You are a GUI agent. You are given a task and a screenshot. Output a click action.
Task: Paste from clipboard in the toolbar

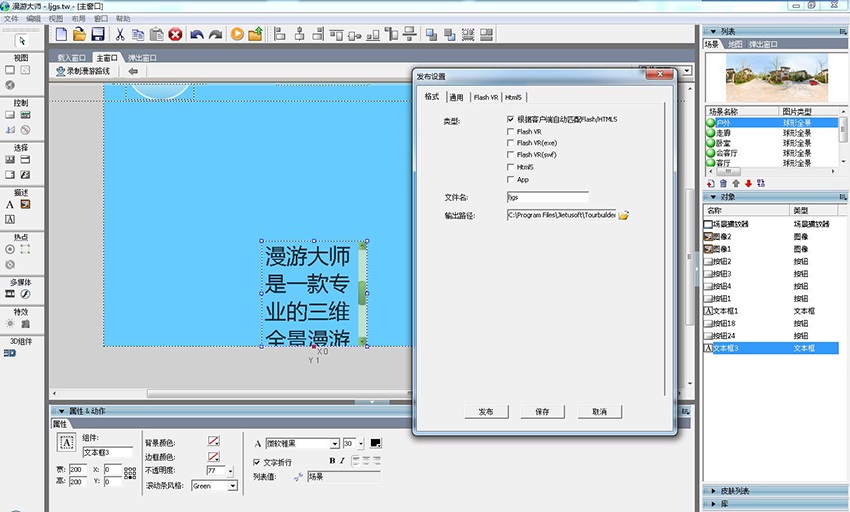coord(157,34)
